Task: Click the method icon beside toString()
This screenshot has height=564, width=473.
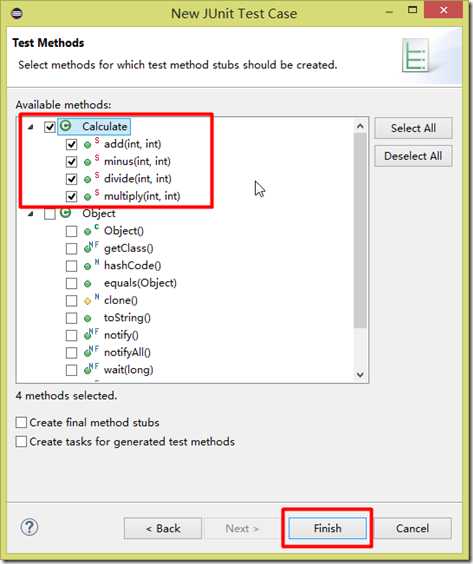Action: 87,318
